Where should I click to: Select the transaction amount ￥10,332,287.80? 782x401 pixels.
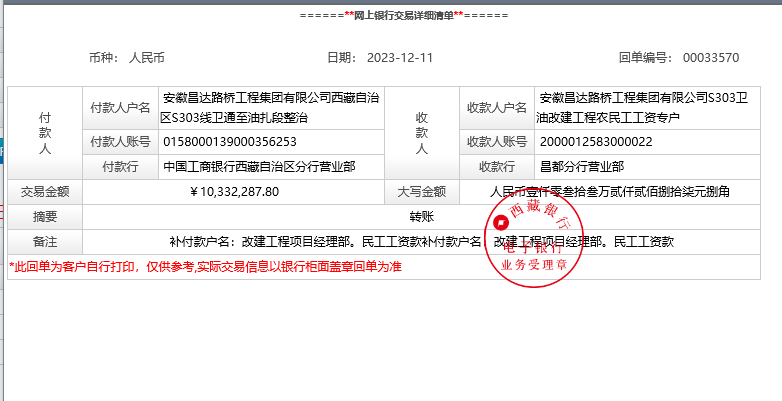click(234, 191)
